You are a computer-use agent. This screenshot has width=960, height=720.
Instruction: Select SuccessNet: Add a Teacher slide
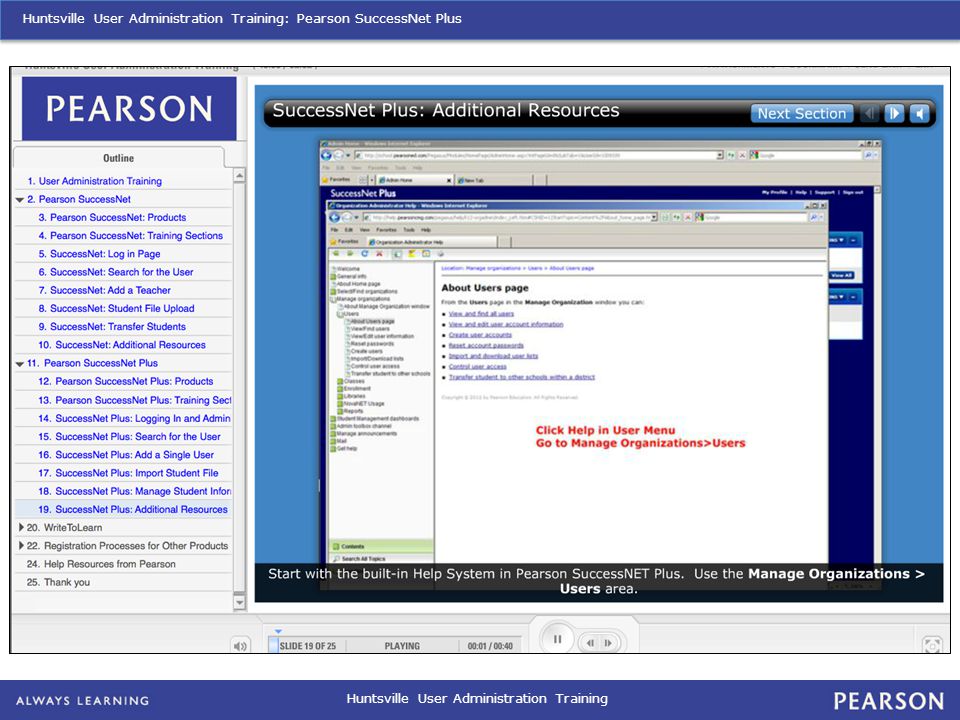[104, 290]
